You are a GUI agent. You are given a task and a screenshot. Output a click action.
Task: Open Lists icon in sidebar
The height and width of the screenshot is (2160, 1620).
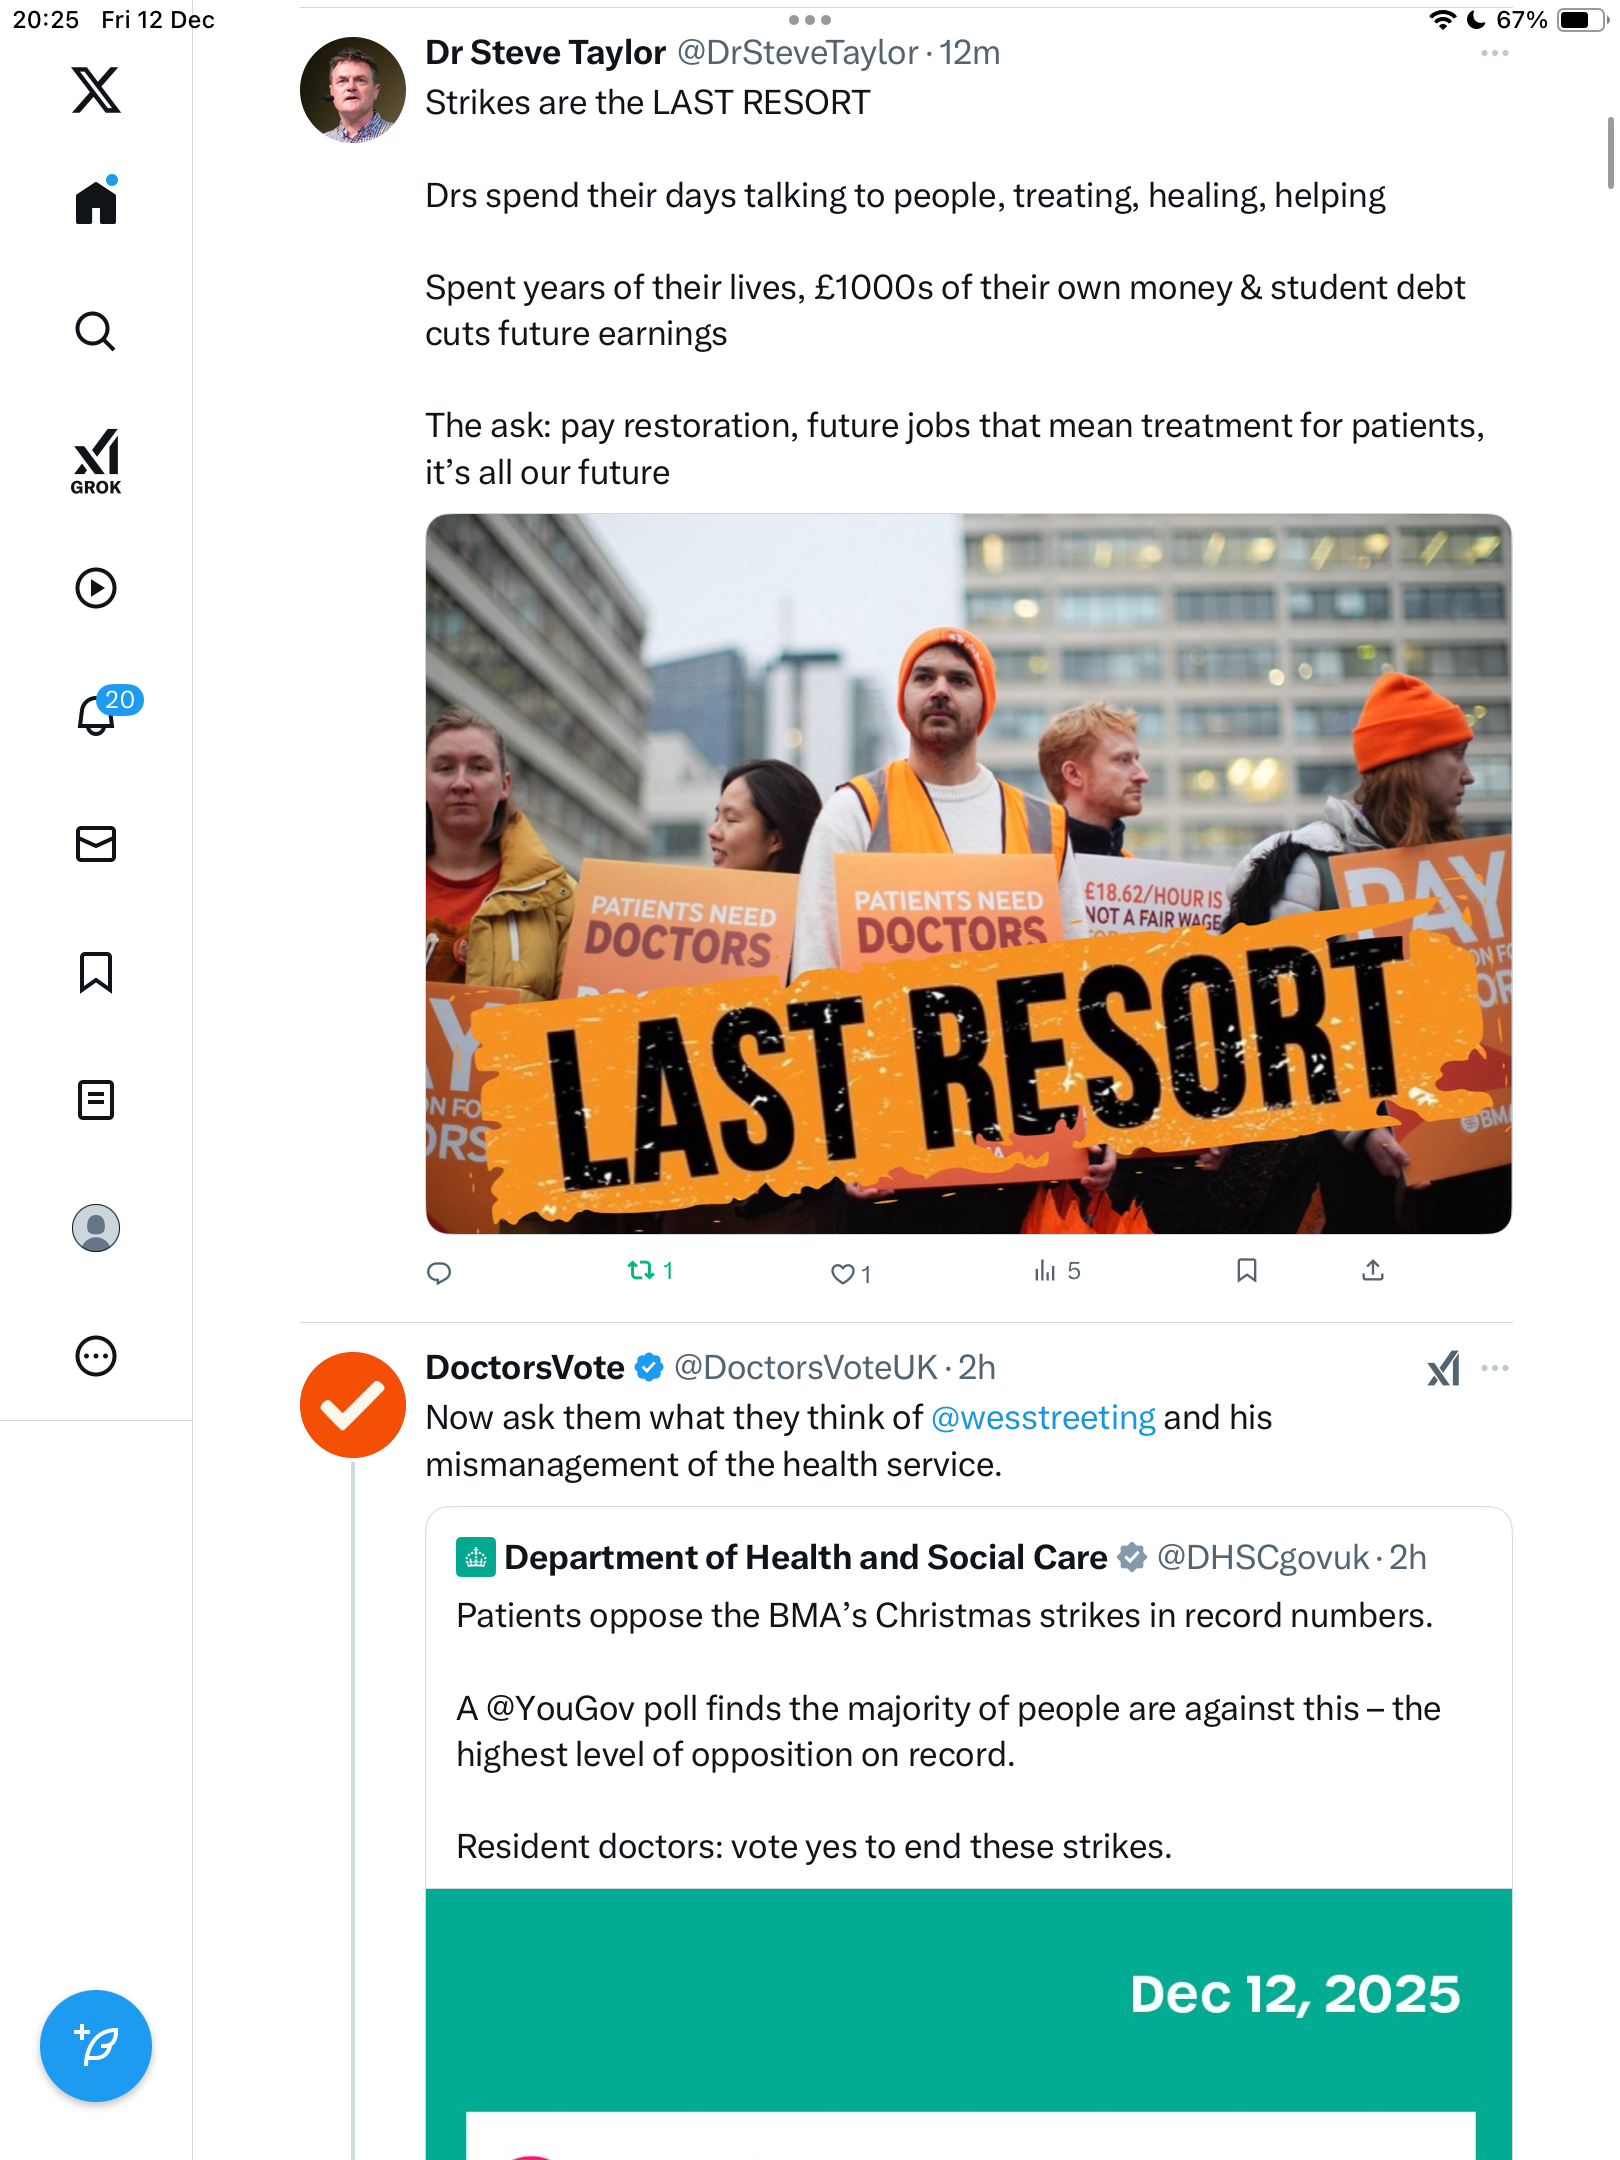click(96, 1100)
